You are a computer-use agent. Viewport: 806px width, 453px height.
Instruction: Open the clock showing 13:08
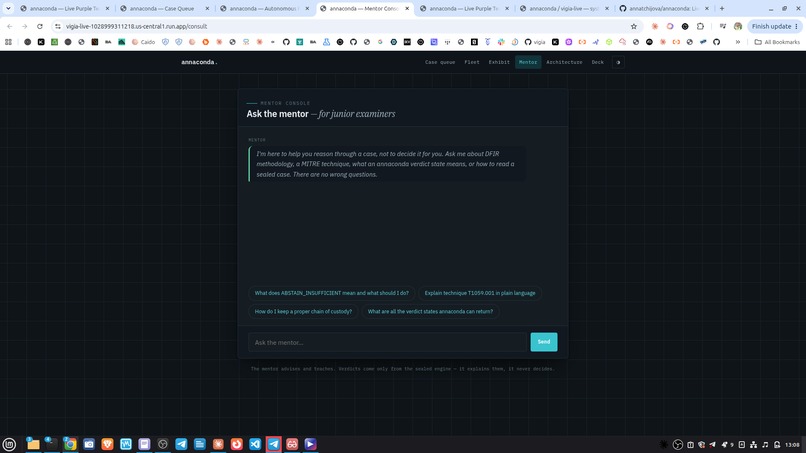pos(792,445)
